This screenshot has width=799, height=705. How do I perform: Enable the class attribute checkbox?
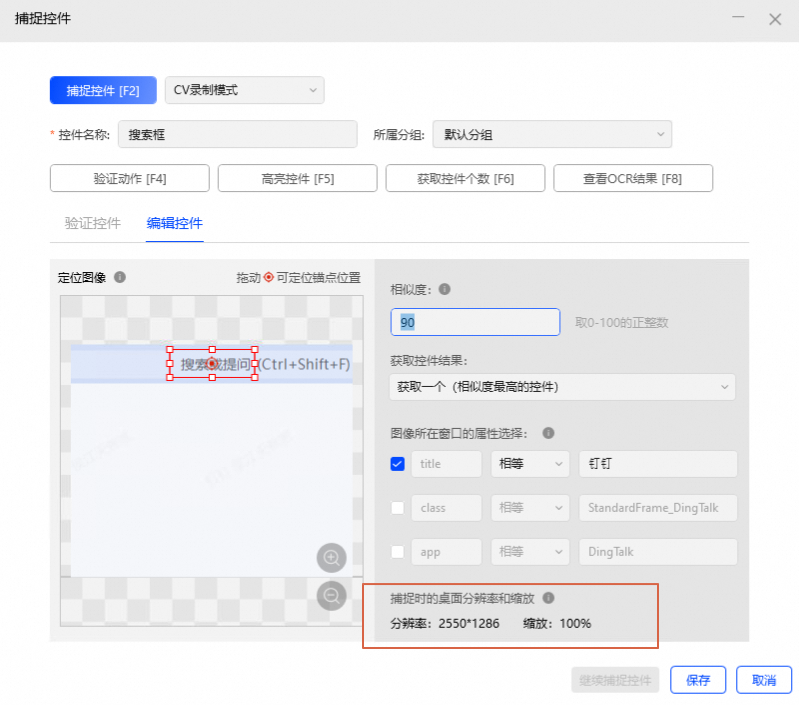tap(397, 508)
